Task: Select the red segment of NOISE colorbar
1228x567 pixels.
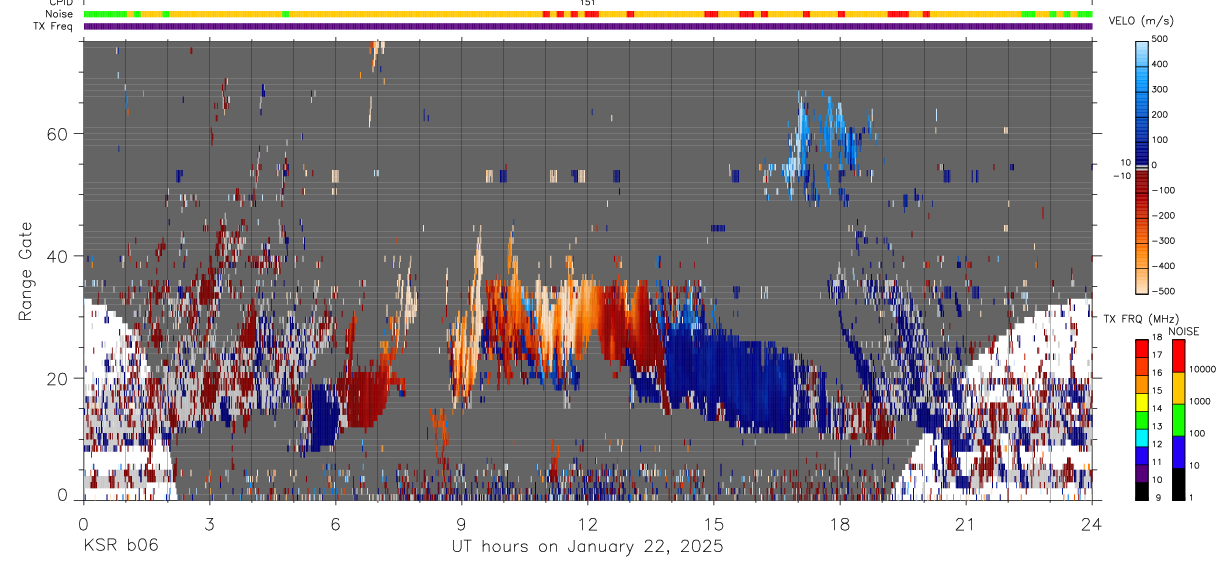Action: pos(1178,355)
